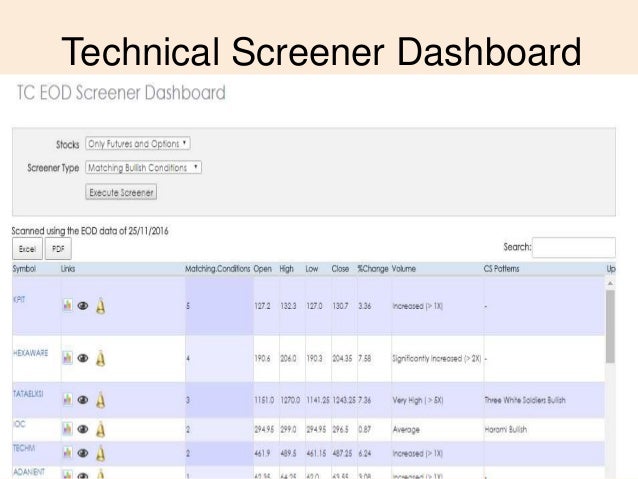Image resolution: width=638 pixels, height=479 pixels.
Task: Click the flask icon in IOC row
Action: point(101,429)
